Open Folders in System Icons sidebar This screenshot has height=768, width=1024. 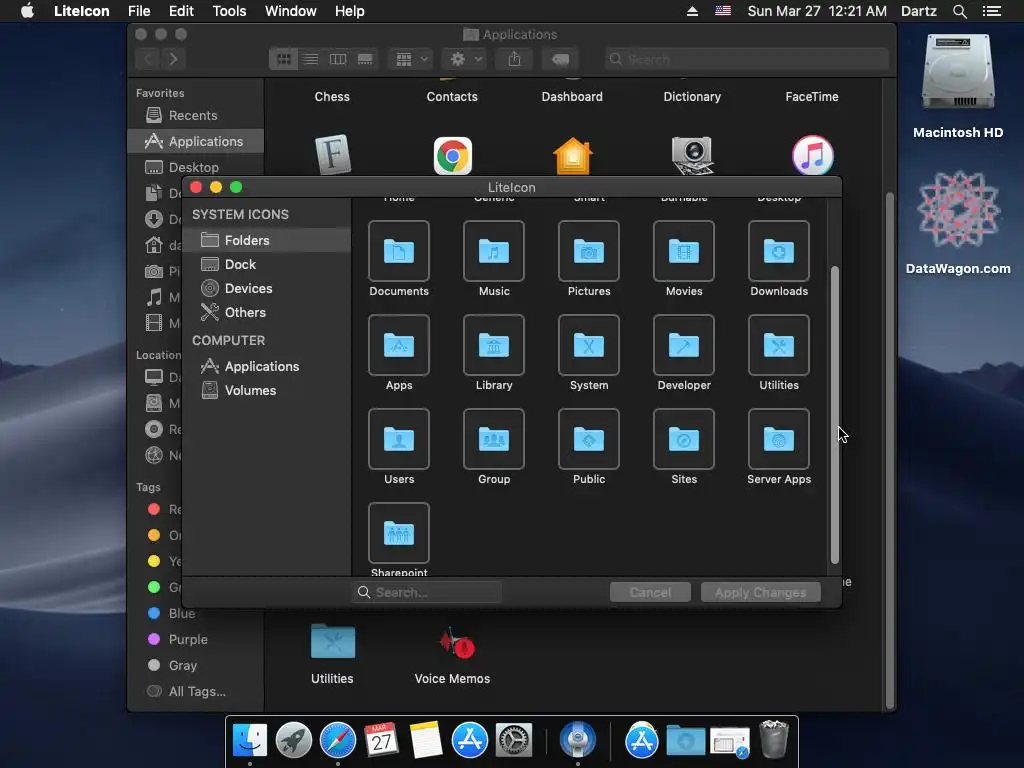pos(266,240)
